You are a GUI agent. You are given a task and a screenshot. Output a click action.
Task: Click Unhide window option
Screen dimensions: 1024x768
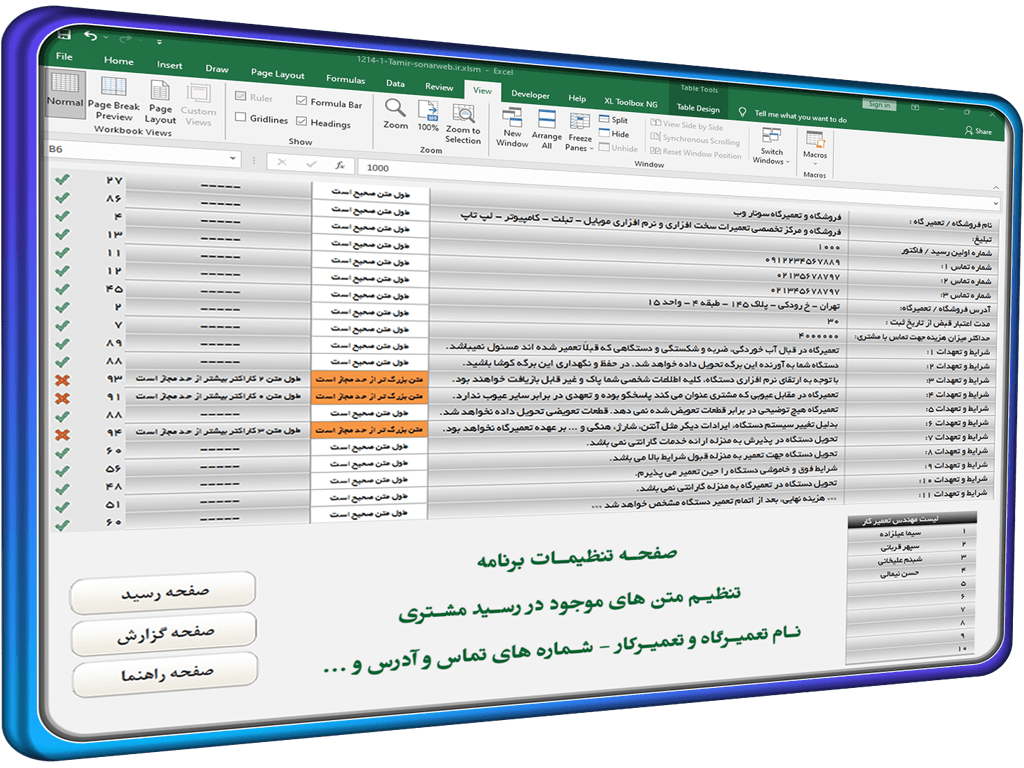(x=617, y=148)
